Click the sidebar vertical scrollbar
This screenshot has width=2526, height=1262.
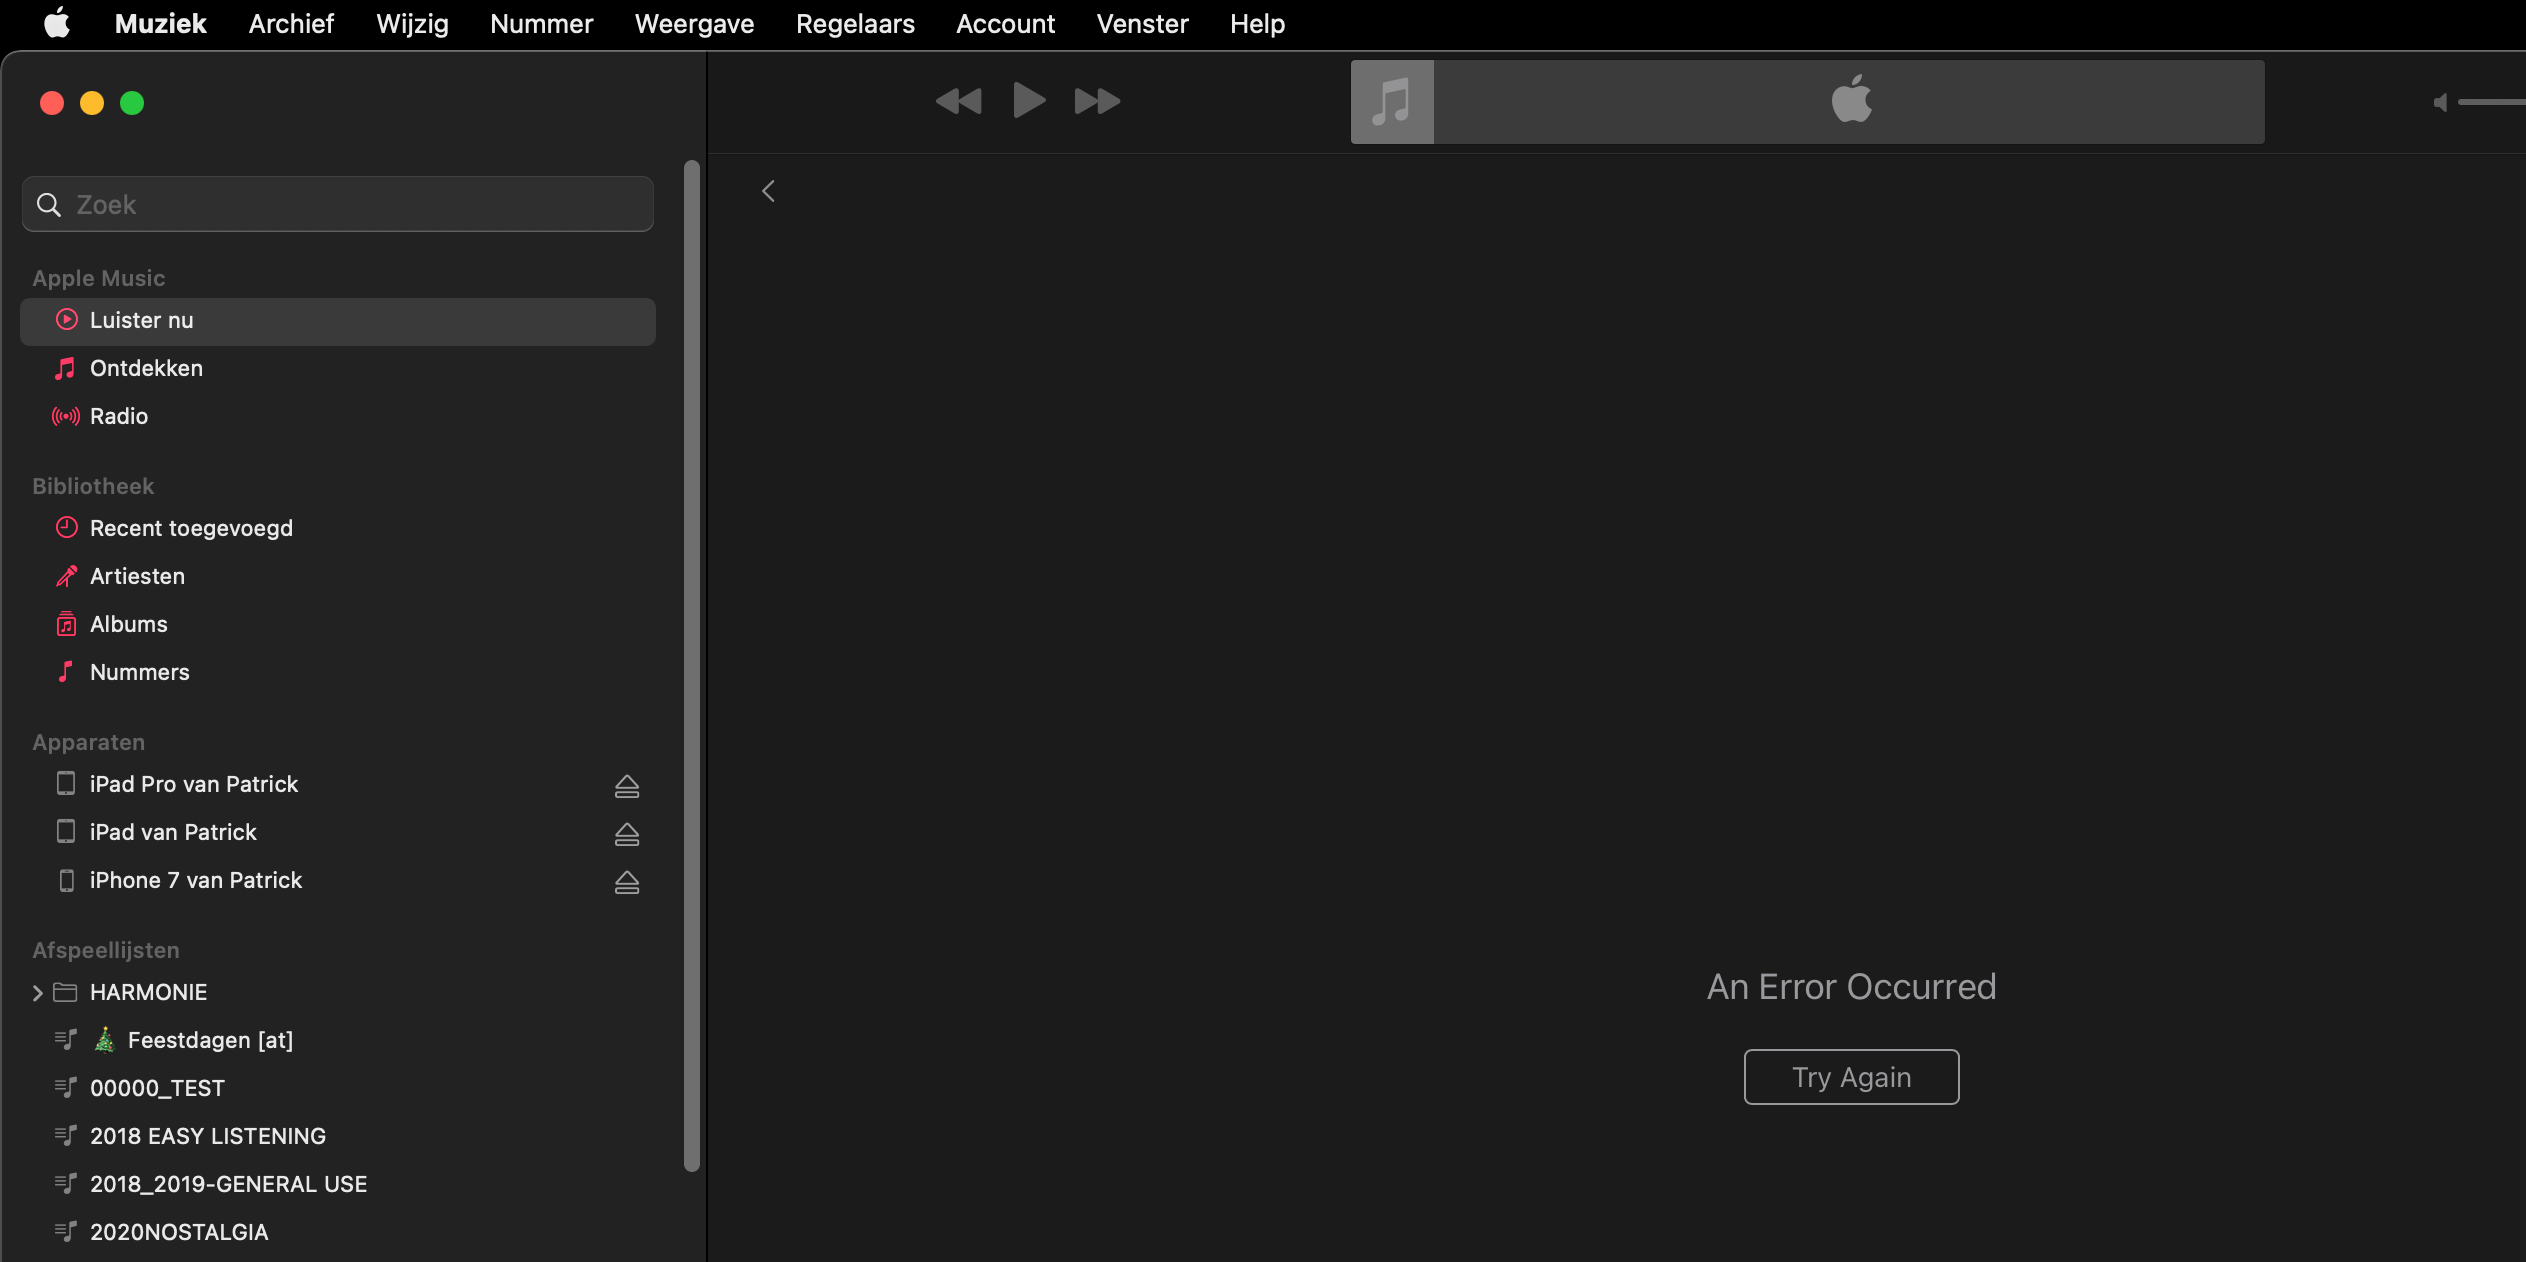[691, 664]
